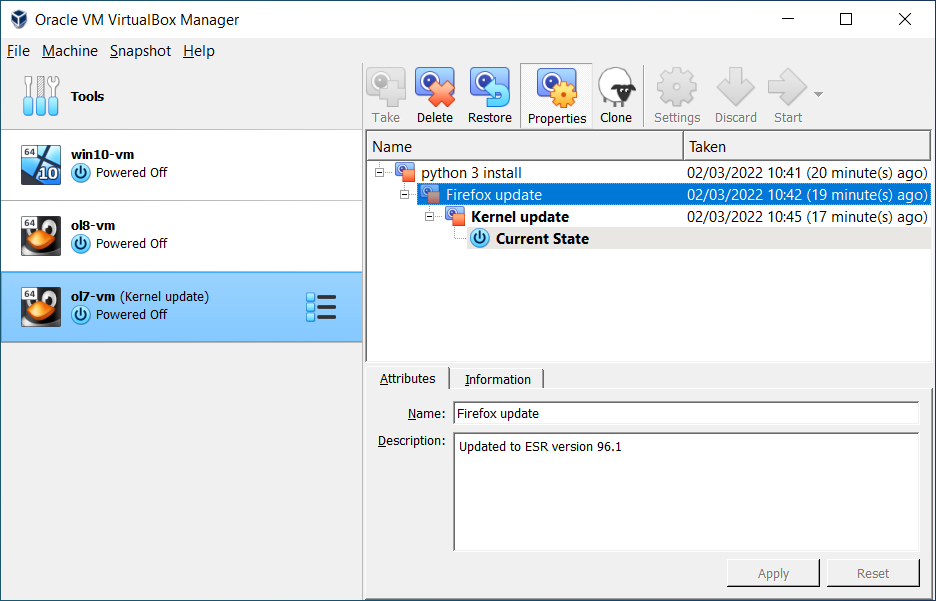The image size is (936, 601).
Task: Collapse the Firefox update snapshot branch
Action: pyautogui.click(x=404, y=194)
